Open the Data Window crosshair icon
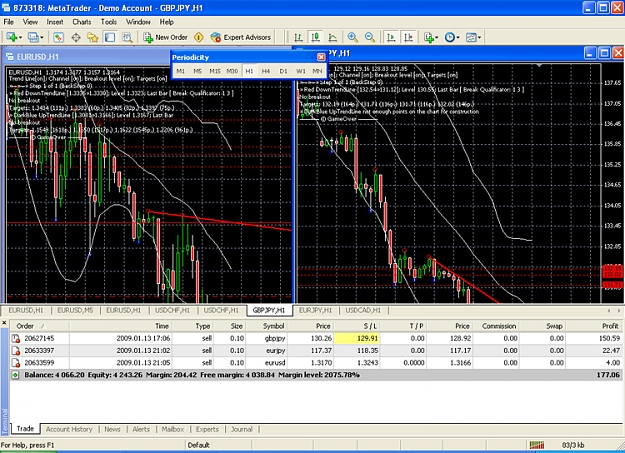This screenshot has height=453, width=625. (76, 37)
